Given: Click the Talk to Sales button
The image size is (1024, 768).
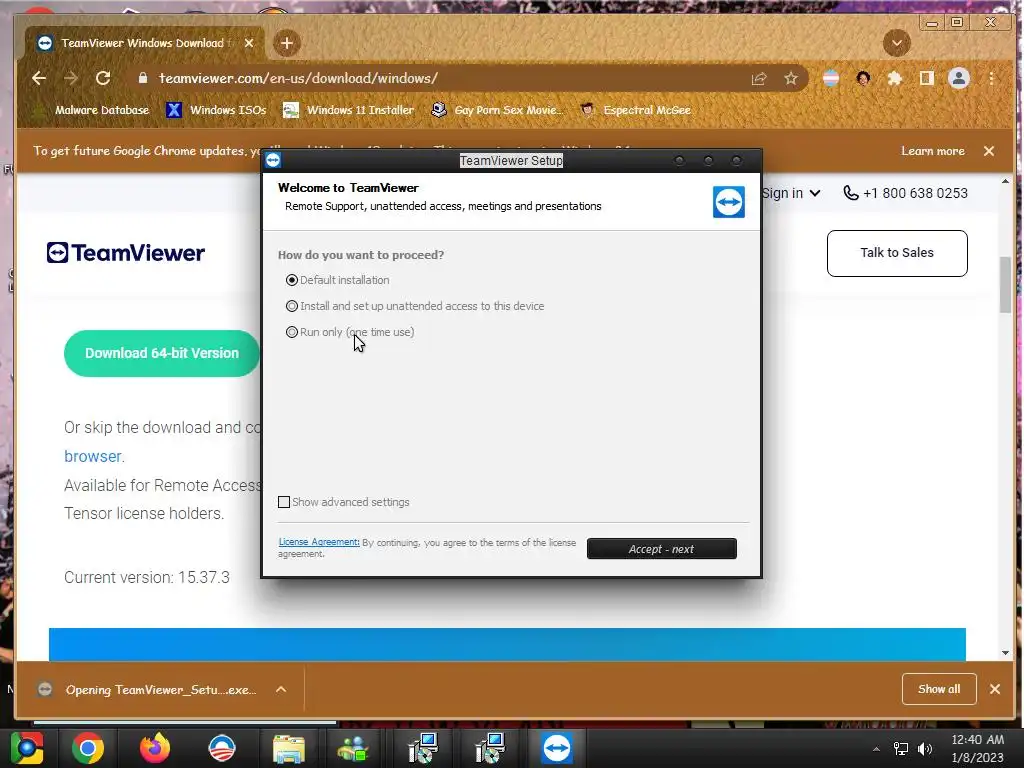Looking at the screenshot, I should [897, 253].
